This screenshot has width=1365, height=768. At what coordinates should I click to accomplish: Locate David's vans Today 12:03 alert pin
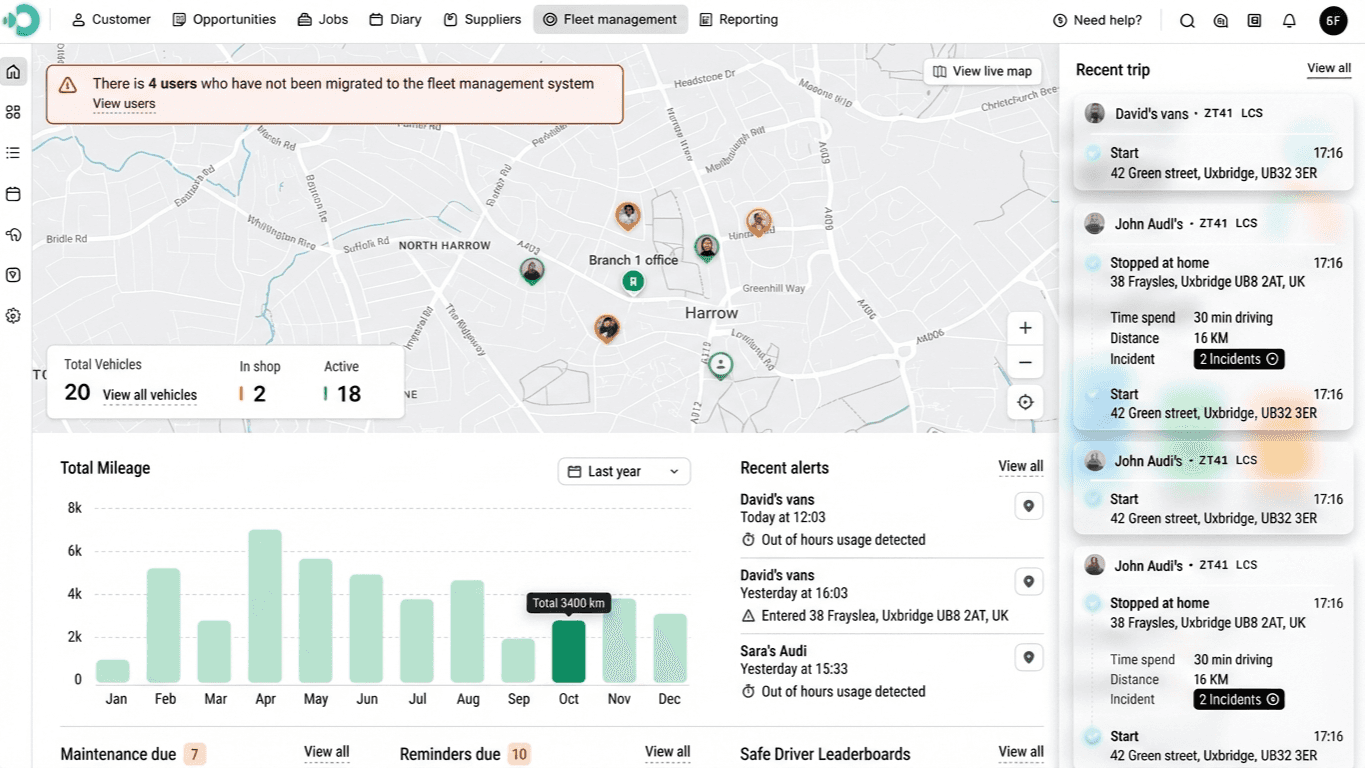[1029, 506]
